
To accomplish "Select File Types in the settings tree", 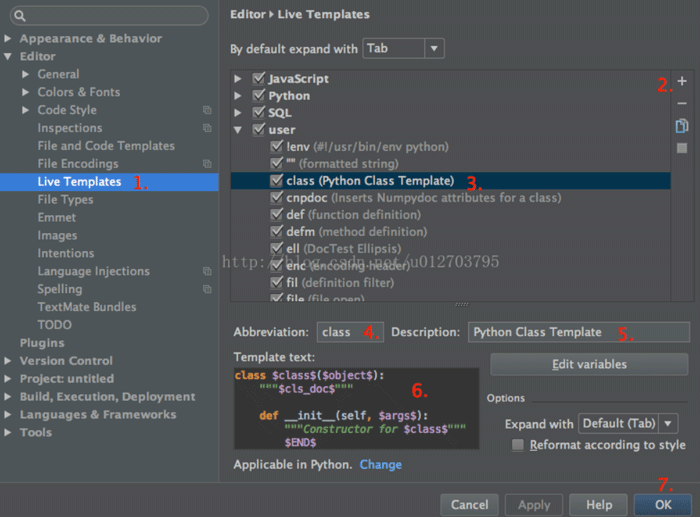I will point(65,200).
